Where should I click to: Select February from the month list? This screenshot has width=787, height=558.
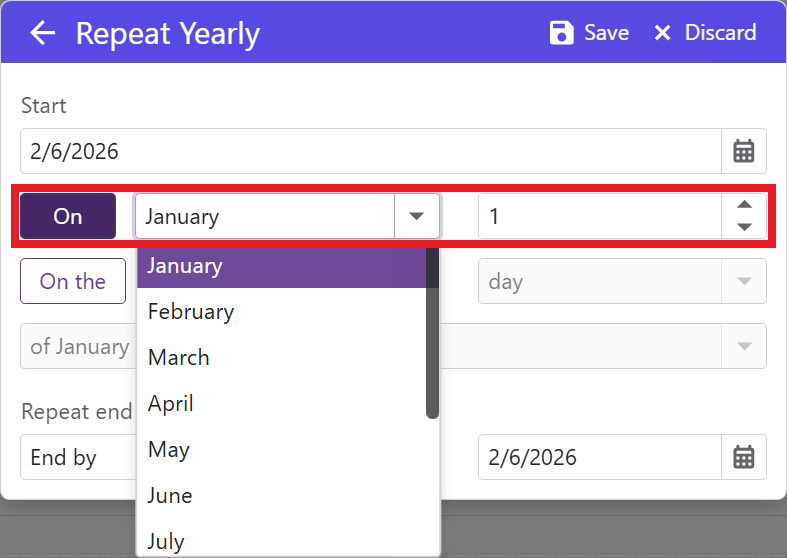190,311
